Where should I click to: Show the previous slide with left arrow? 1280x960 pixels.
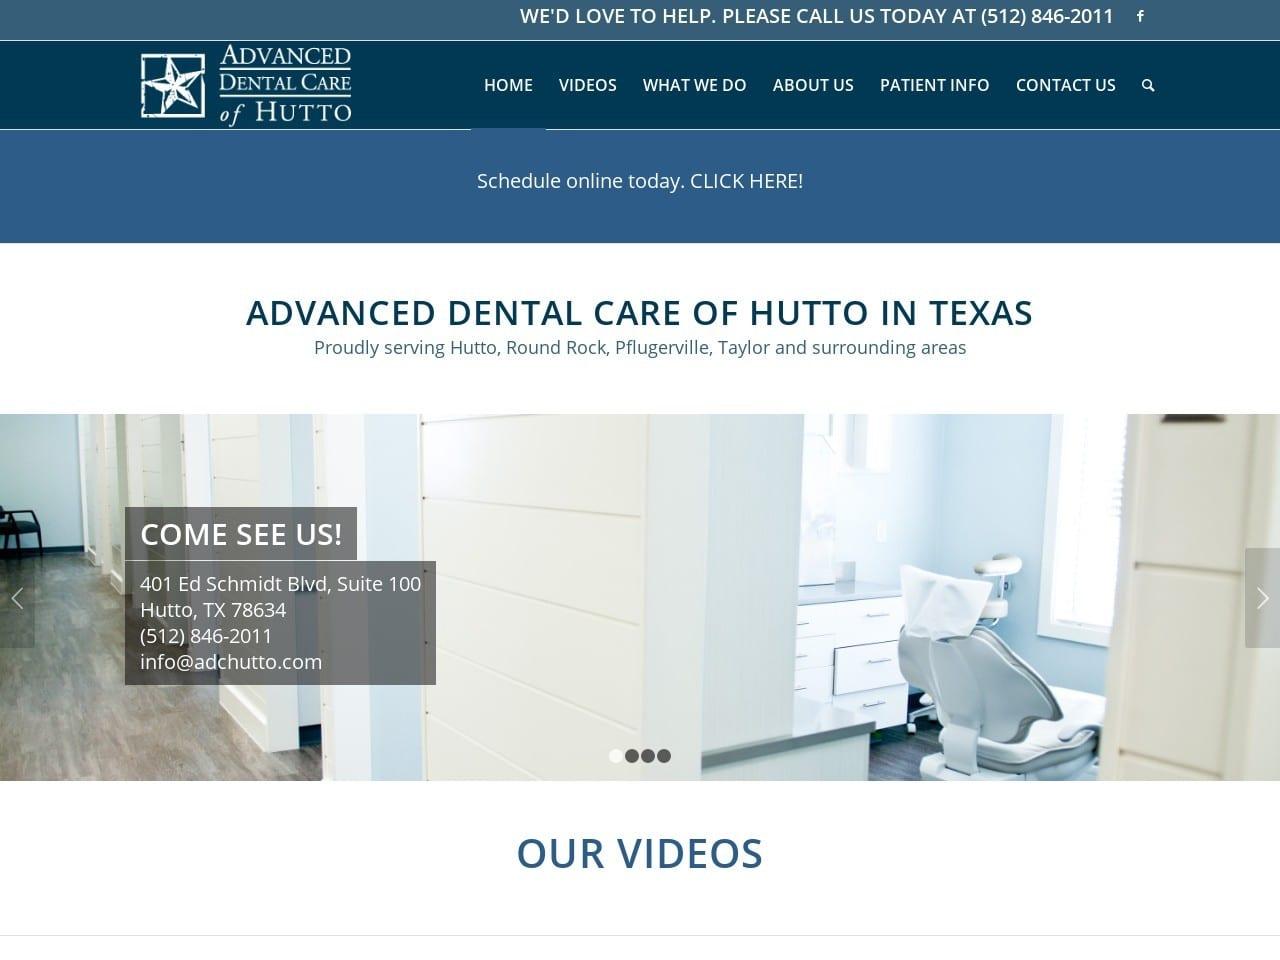pos(17,598)
